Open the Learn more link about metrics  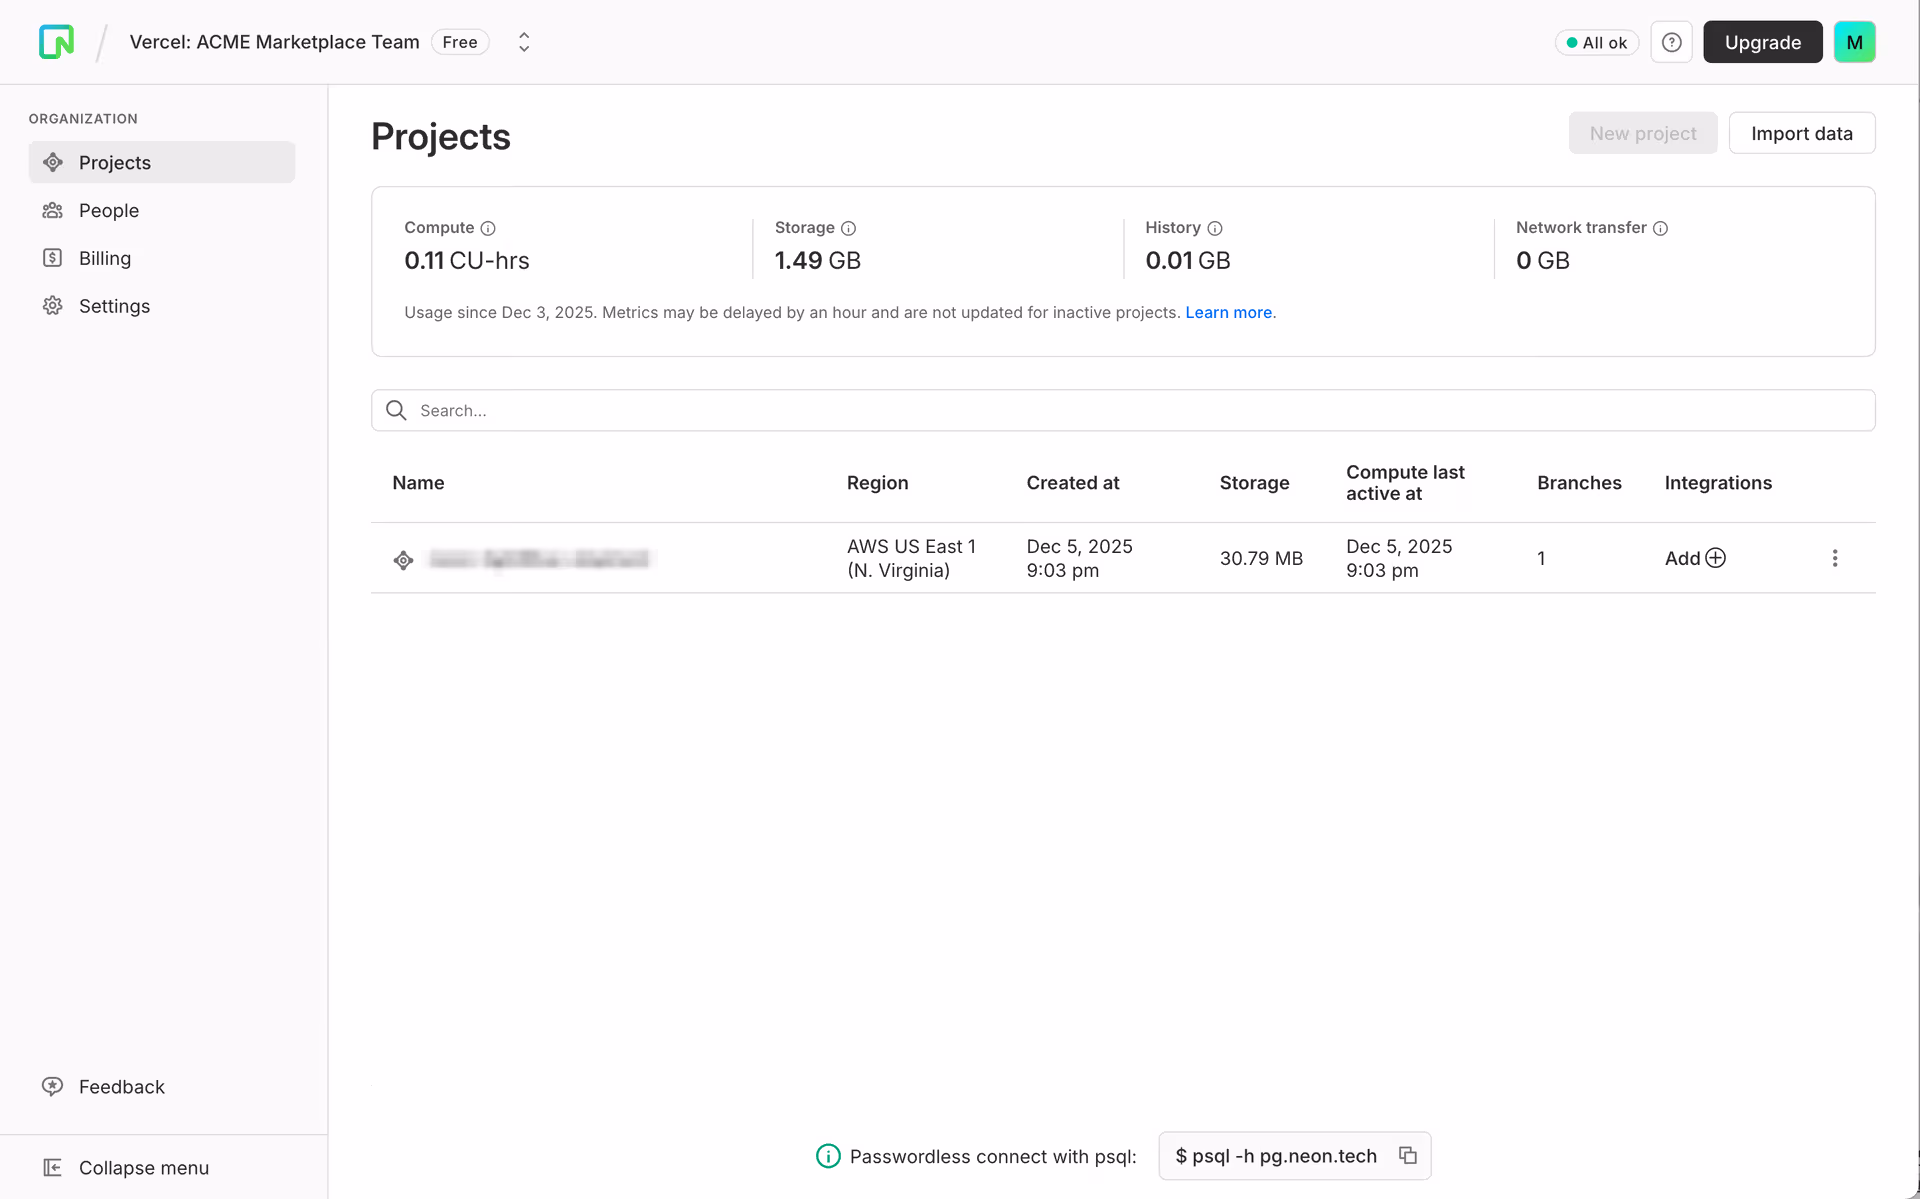coord(1228,312)
